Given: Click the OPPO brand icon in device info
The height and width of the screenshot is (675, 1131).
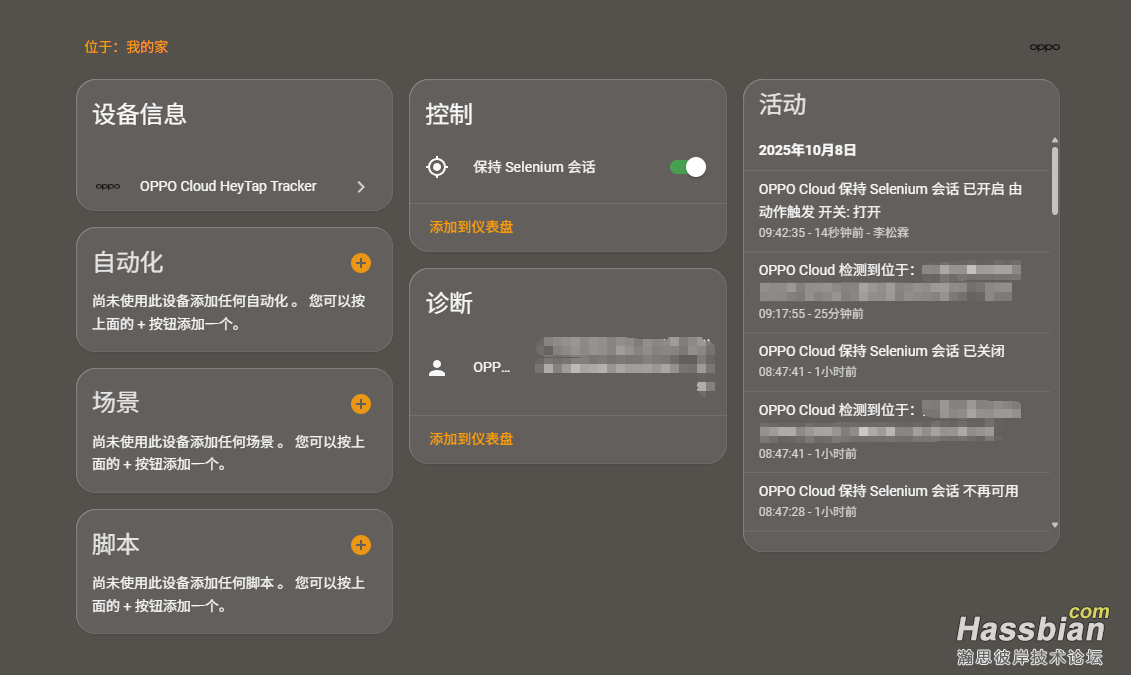Looking at the screenshot, I should pyautogui.click(x=108, y=186).
